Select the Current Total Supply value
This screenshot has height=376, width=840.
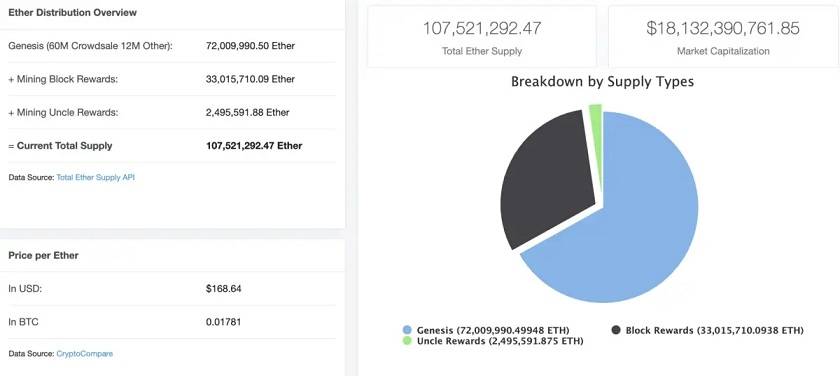coord(254,146)
